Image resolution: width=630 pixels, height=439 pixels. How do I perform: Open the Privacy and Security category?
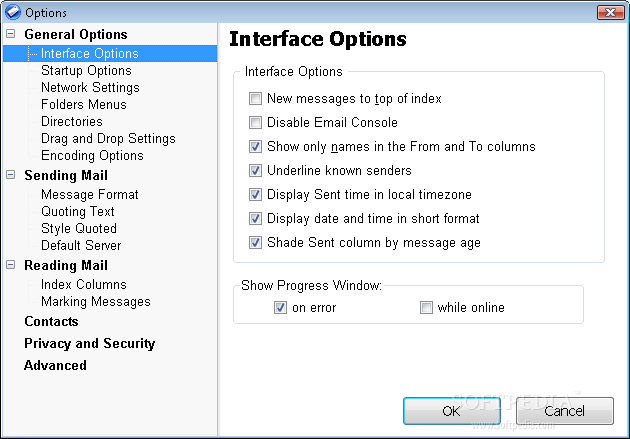90,343
